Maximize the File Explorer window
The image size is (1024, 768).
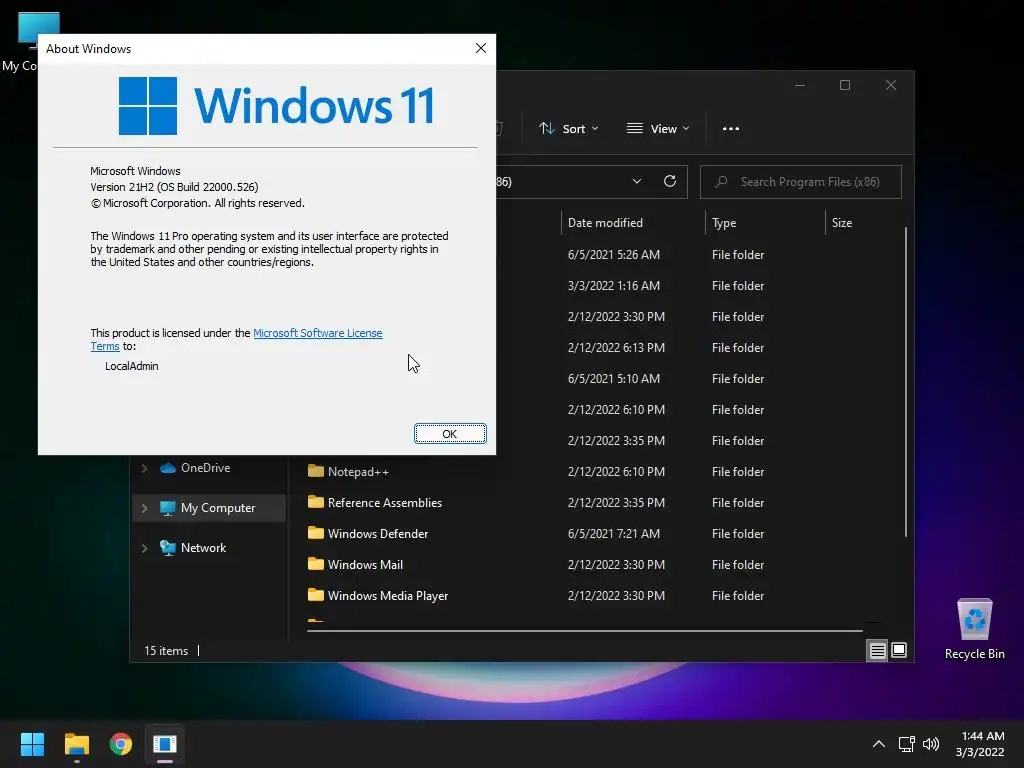845,86
